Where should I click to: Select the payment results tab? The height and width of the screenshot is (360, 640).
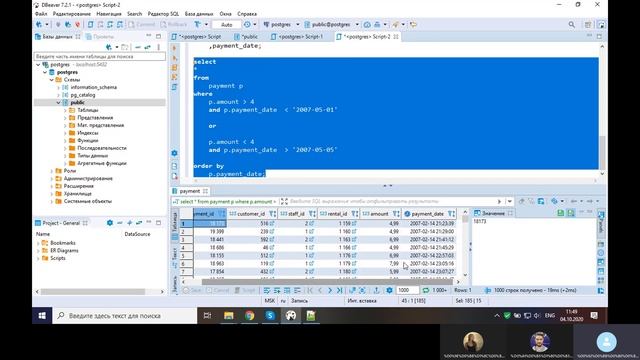pyautogui.click(x=190, y=191)
